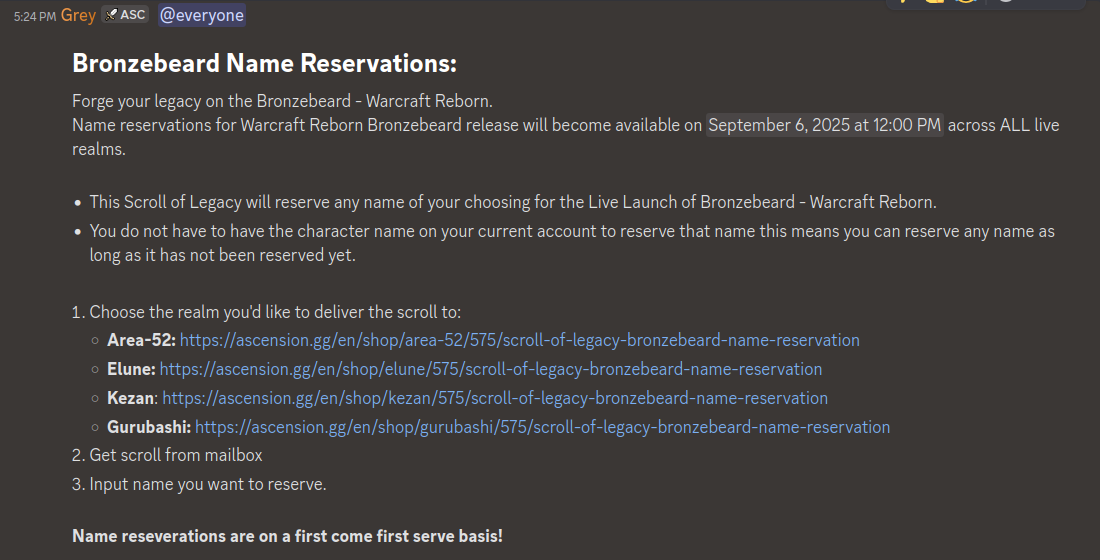Click the thumbs-up quick reaction emoji
Image resolution: width=1100 pixels, height=560 pixels.
pyautogui.click(x=934, y=1)
